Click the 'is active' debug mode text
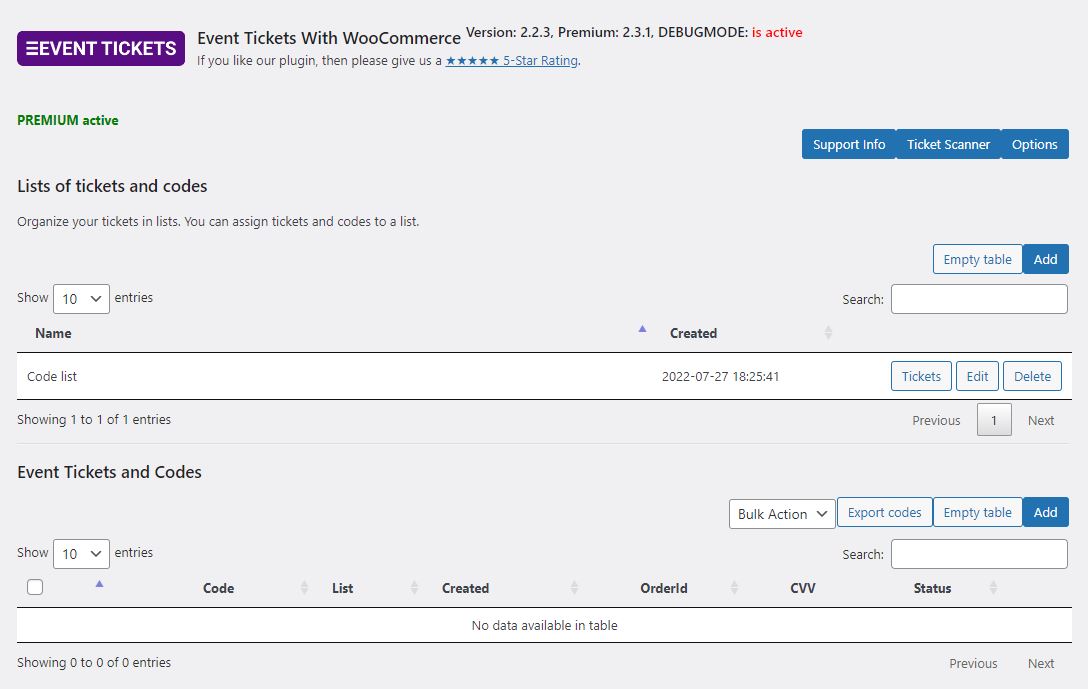 pyautogui.click(x=776, y=32)
